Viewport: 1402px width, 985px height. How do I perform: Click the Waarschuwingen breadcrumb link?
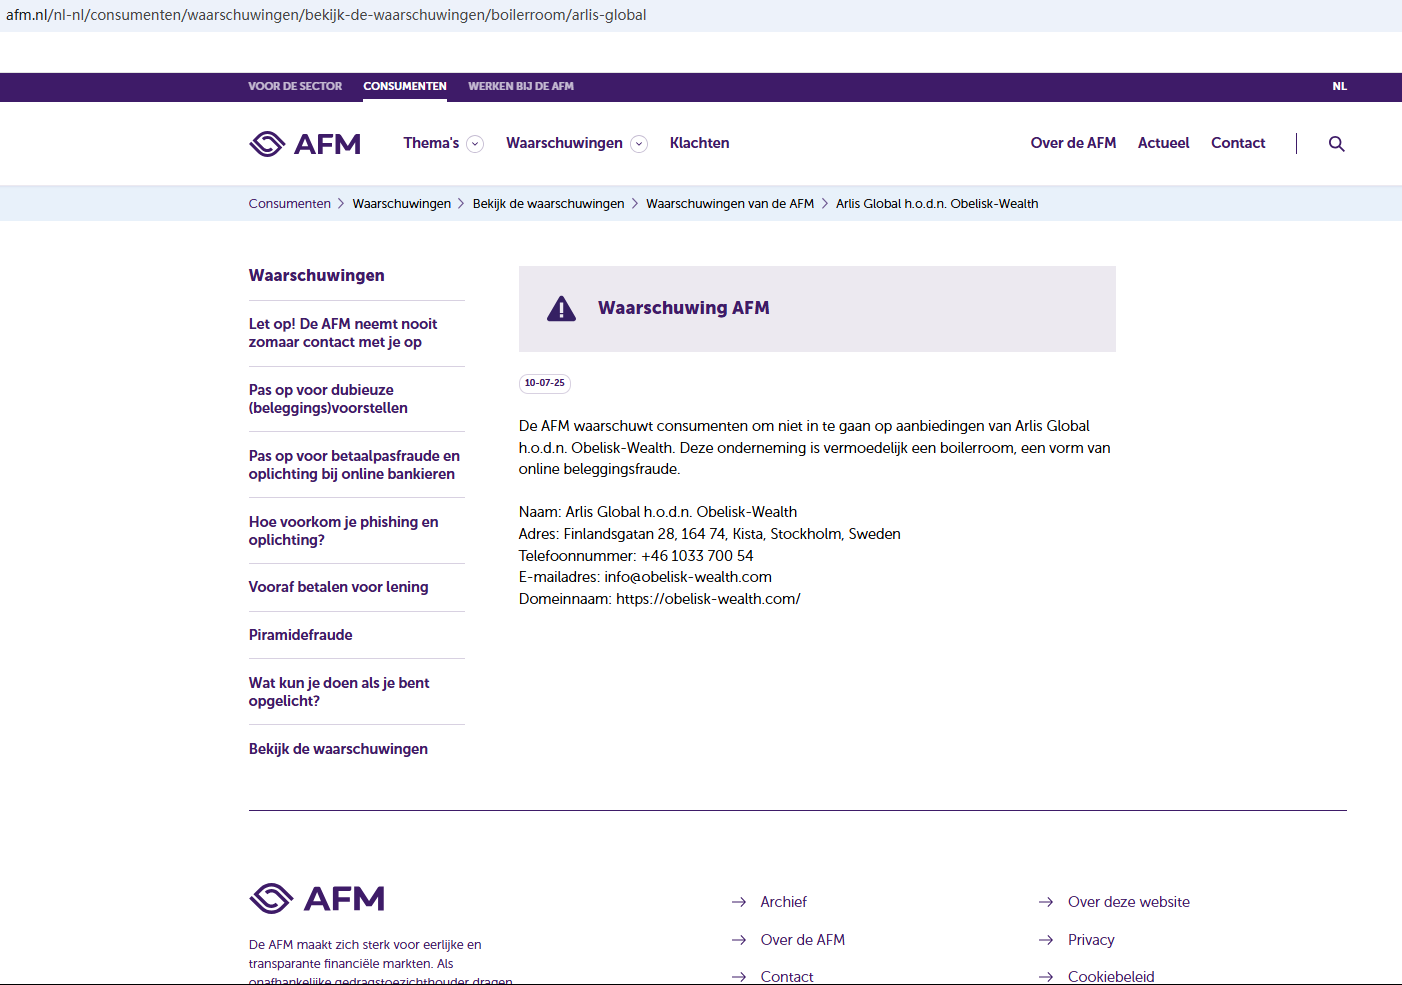(x=402, y=204)
